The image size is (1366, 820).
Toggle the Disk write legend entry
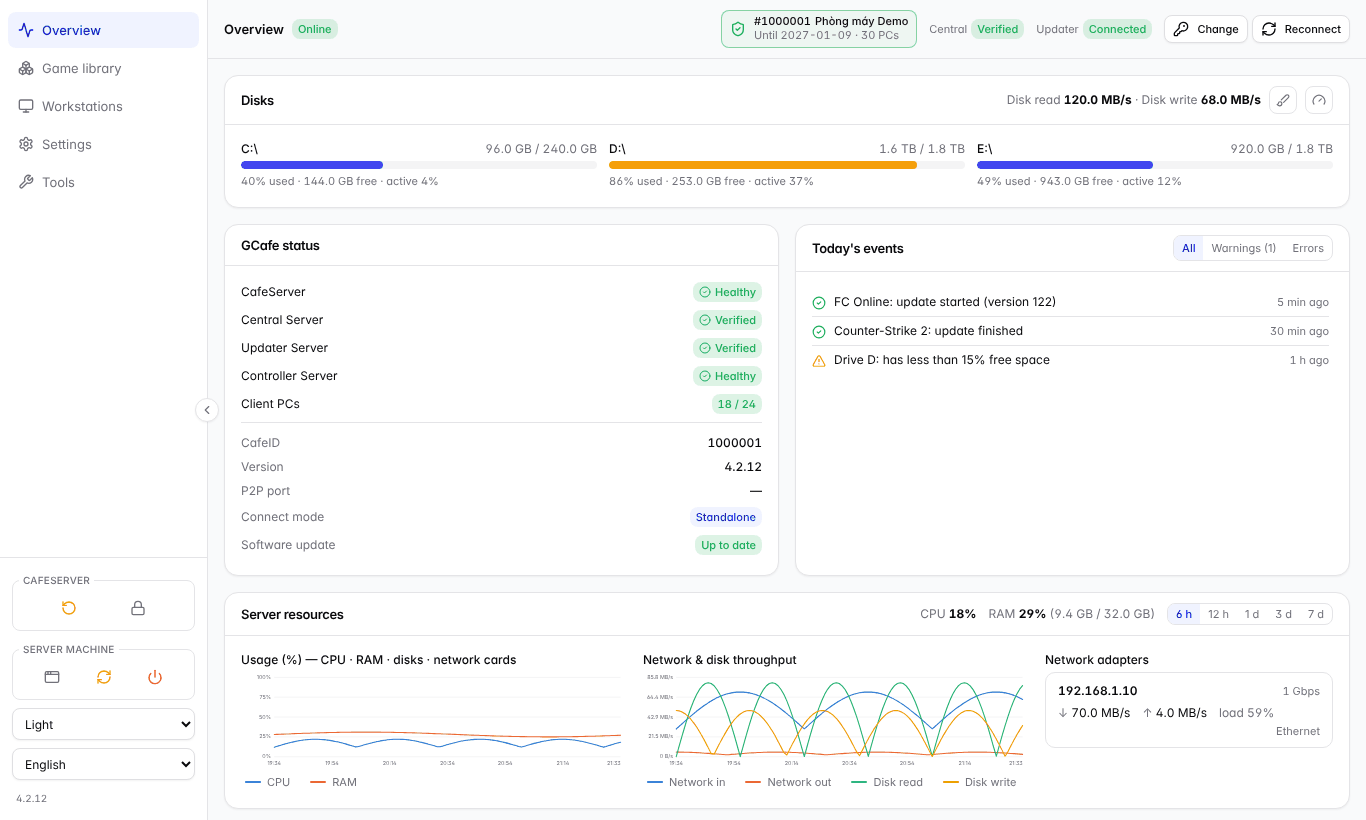[979, 782]
